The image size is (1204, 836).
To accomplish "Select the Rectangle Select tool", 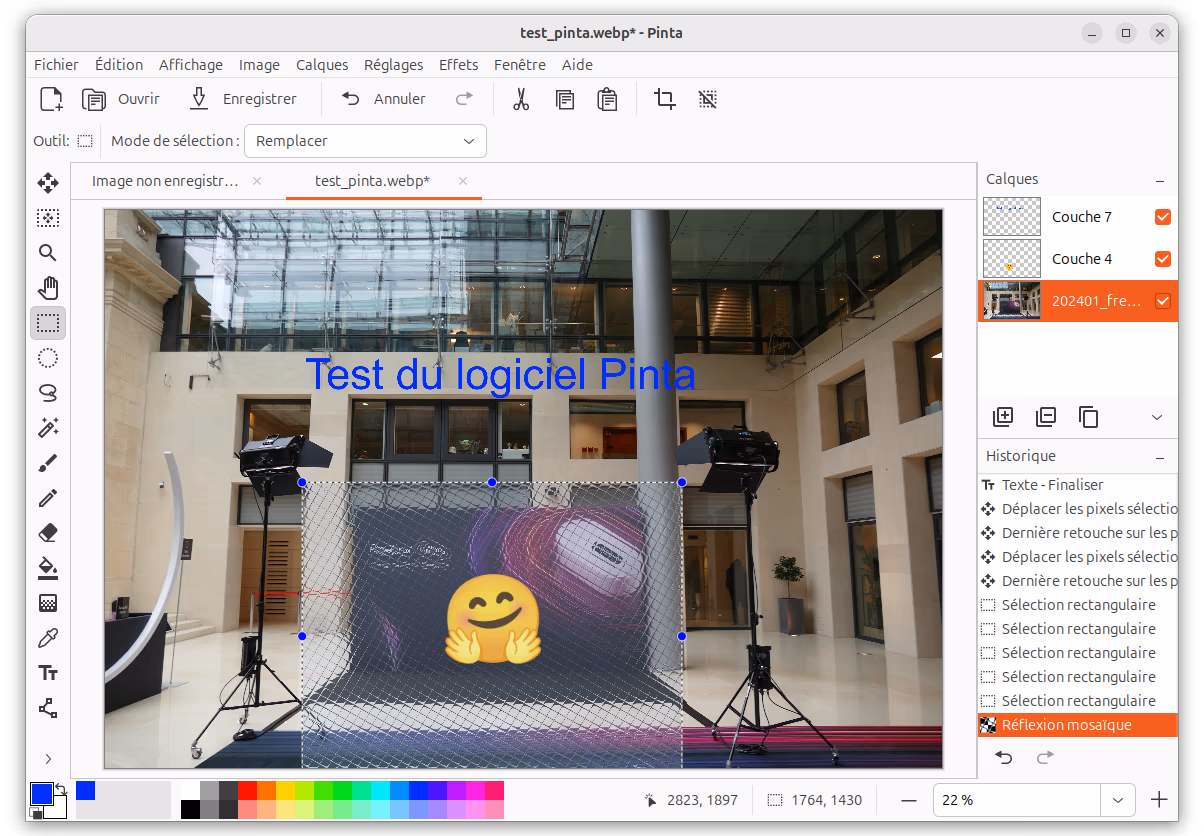I will point(48,323).
